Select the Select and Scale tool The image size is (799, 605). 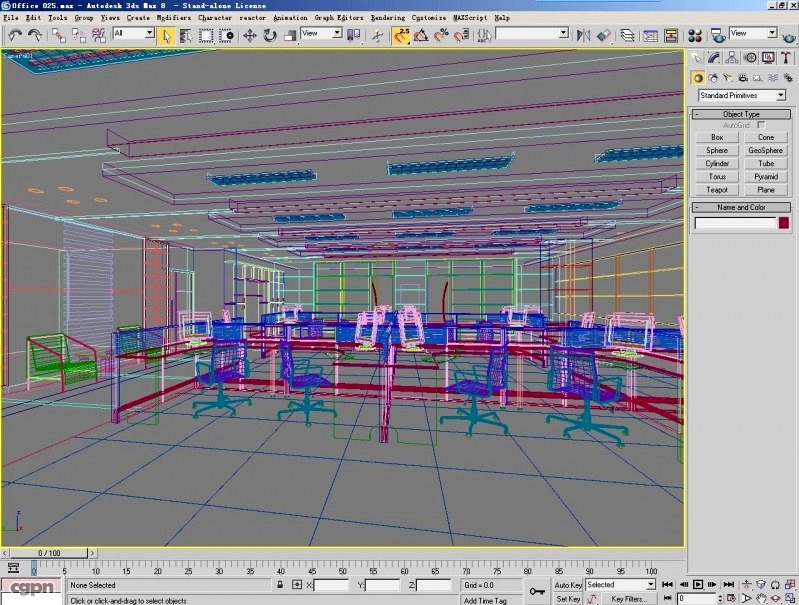pos(289,35)
